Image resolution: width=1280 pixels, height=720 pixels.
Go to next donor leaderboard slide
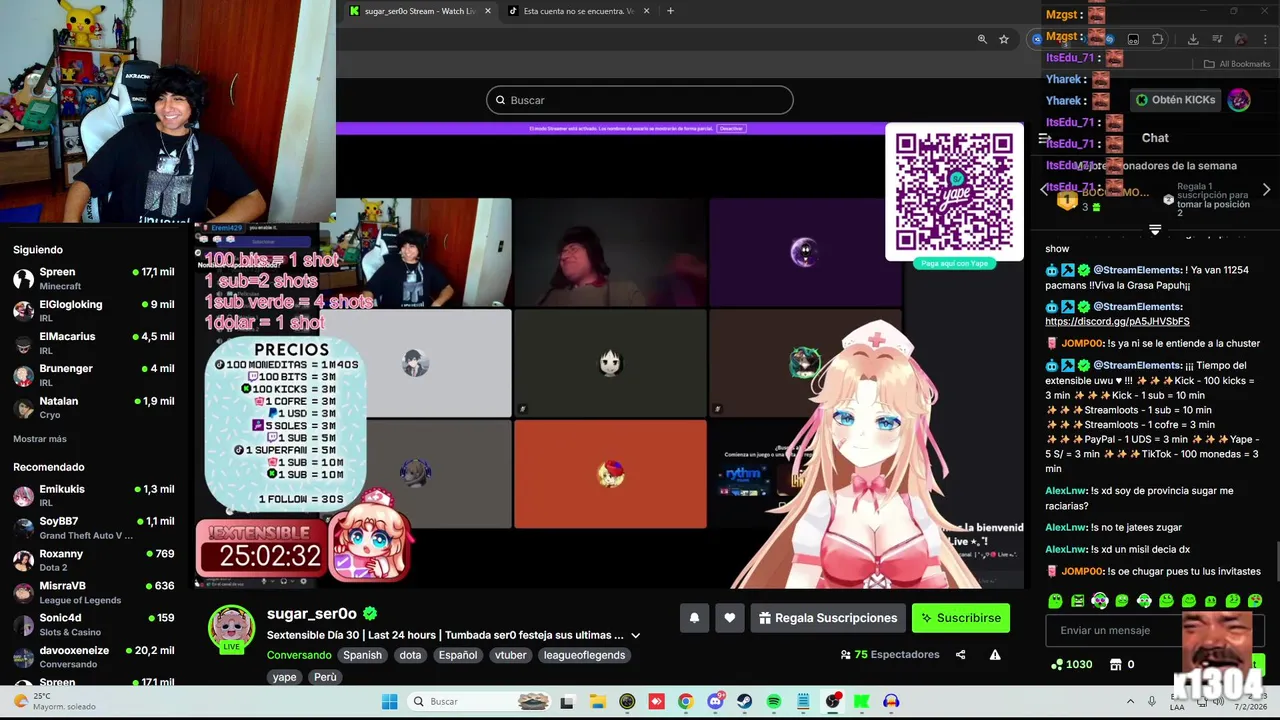[1266, 189]
